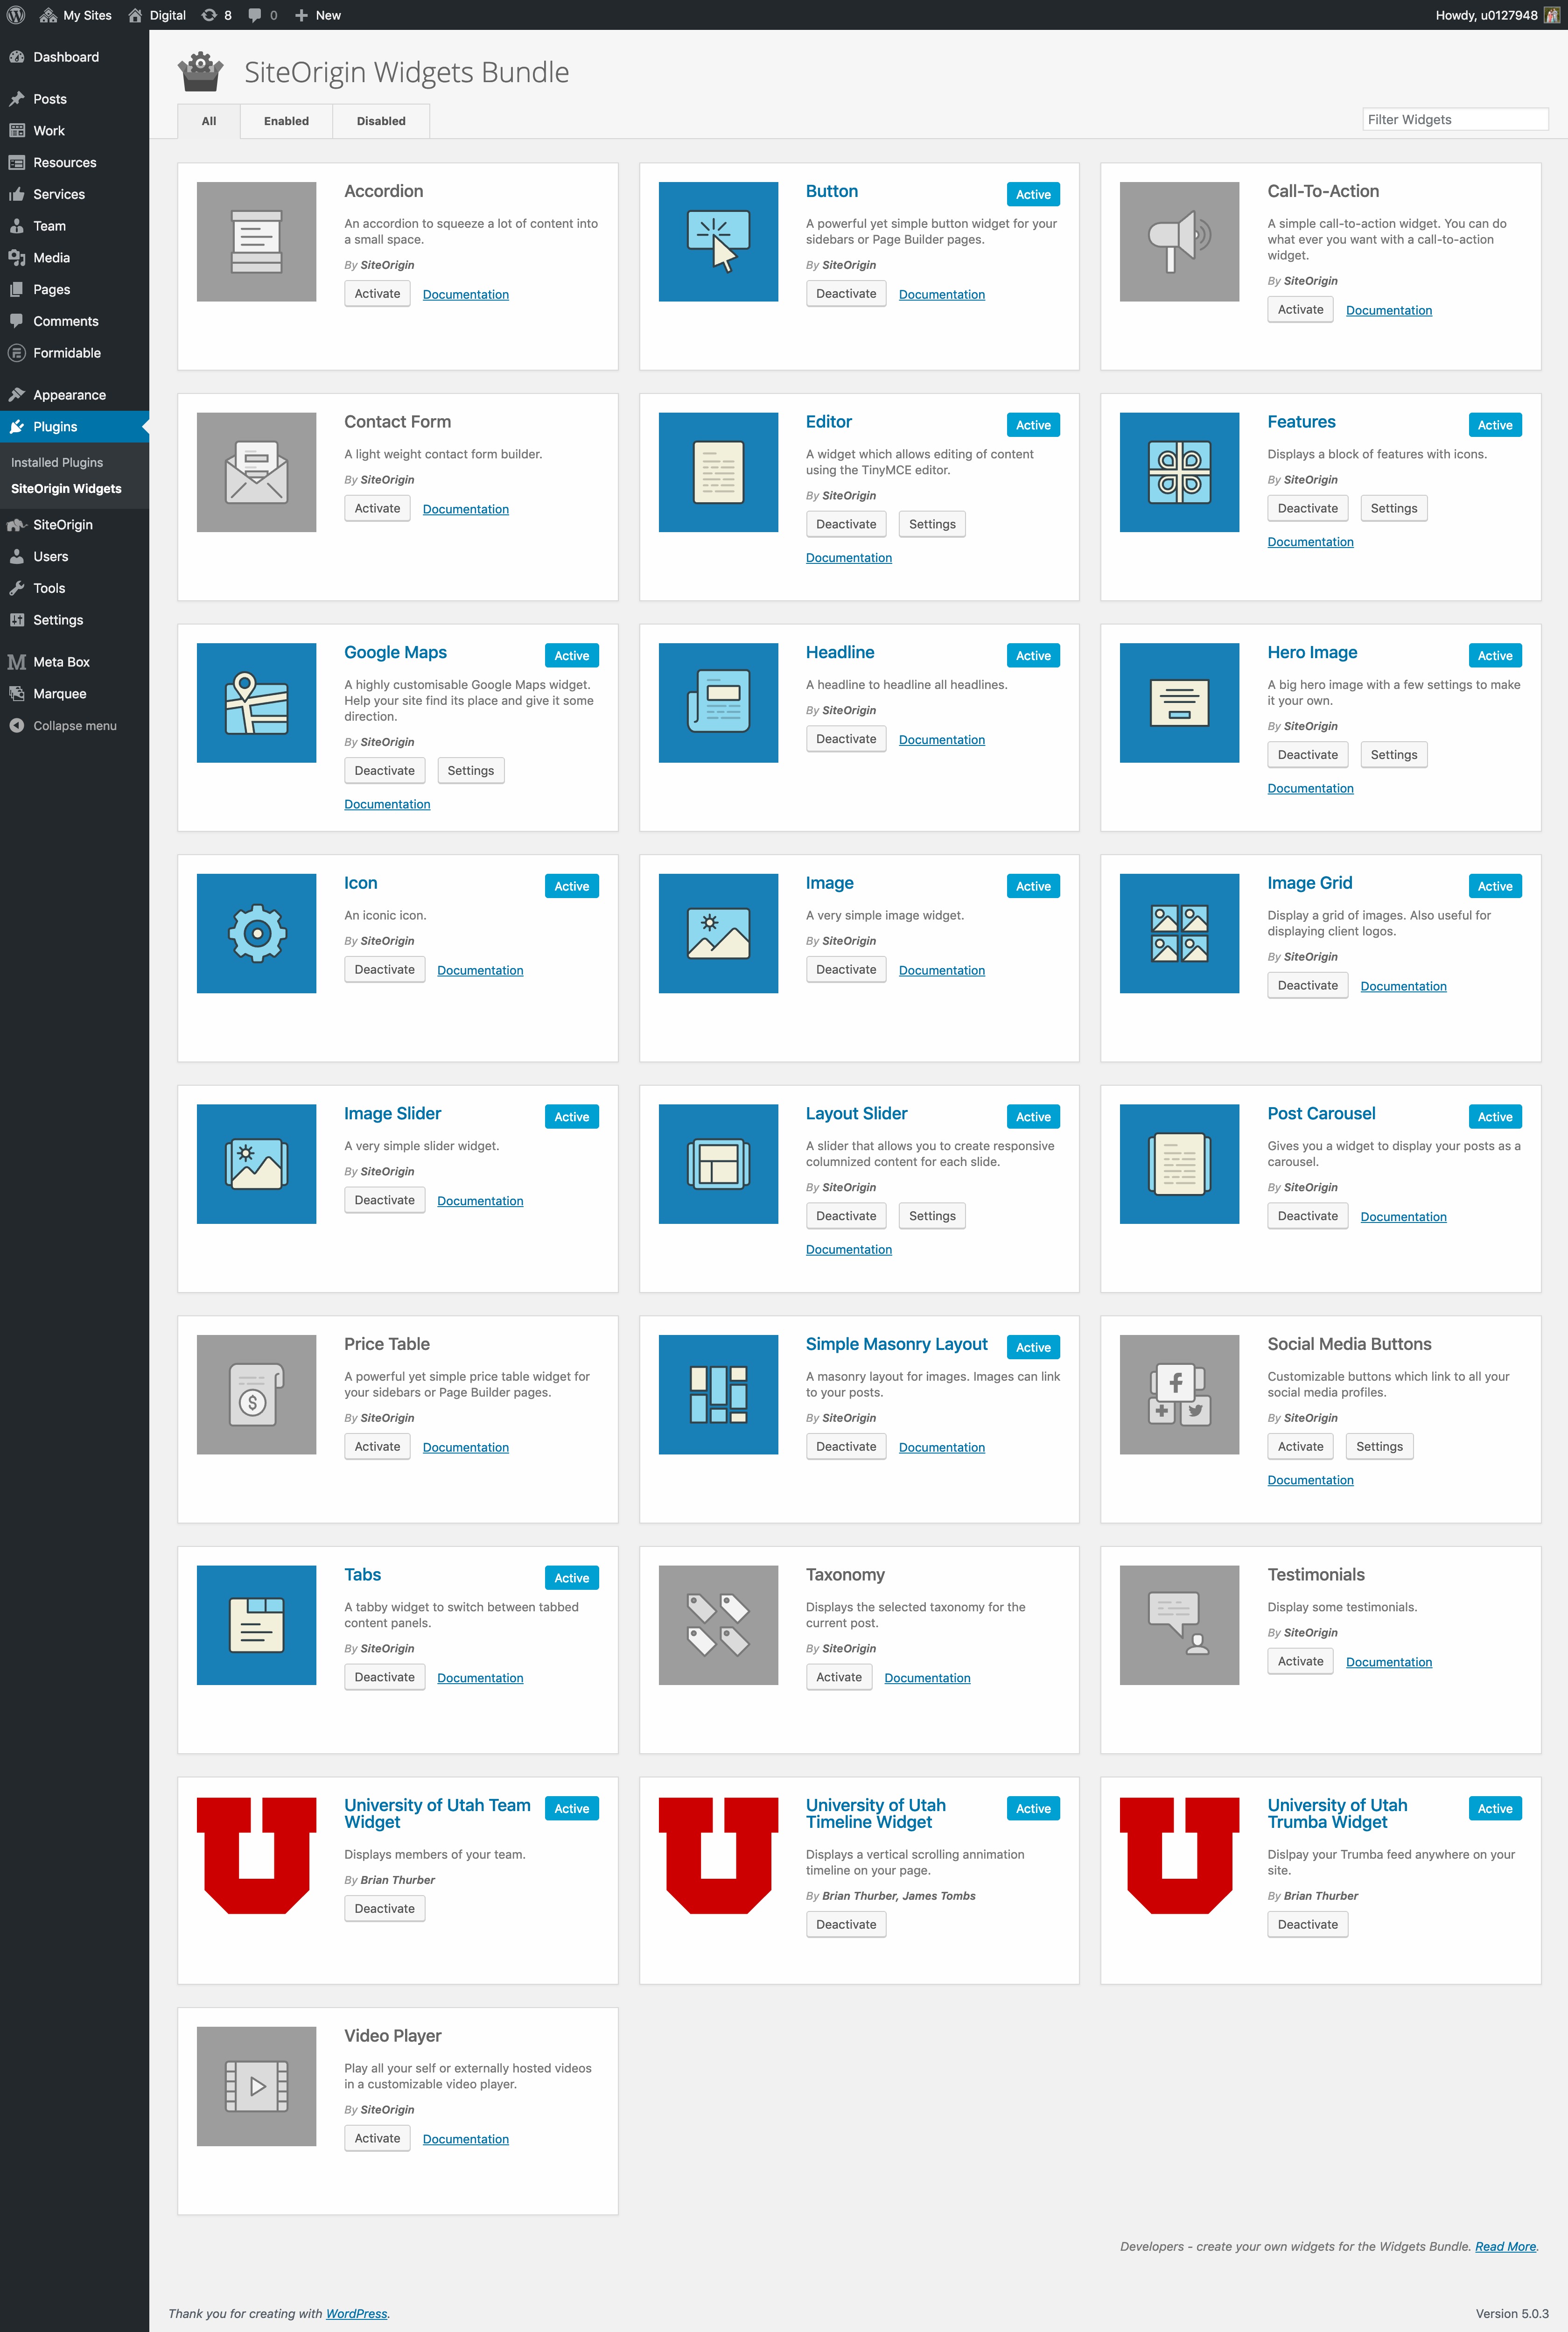Deactivate the Hero Image widget

point(1307,755)
